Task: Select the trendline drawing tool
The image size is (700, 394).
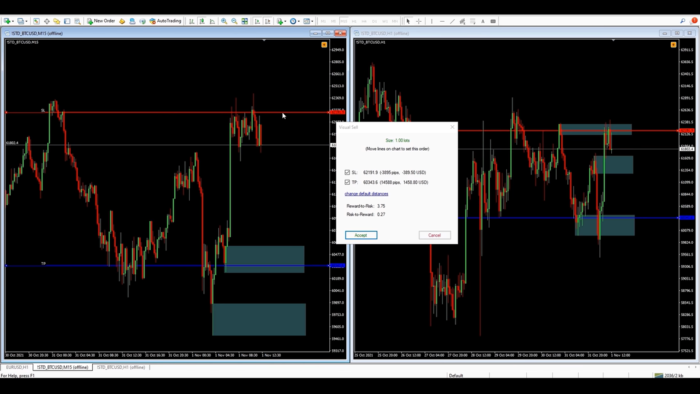Action: [452, 21]
